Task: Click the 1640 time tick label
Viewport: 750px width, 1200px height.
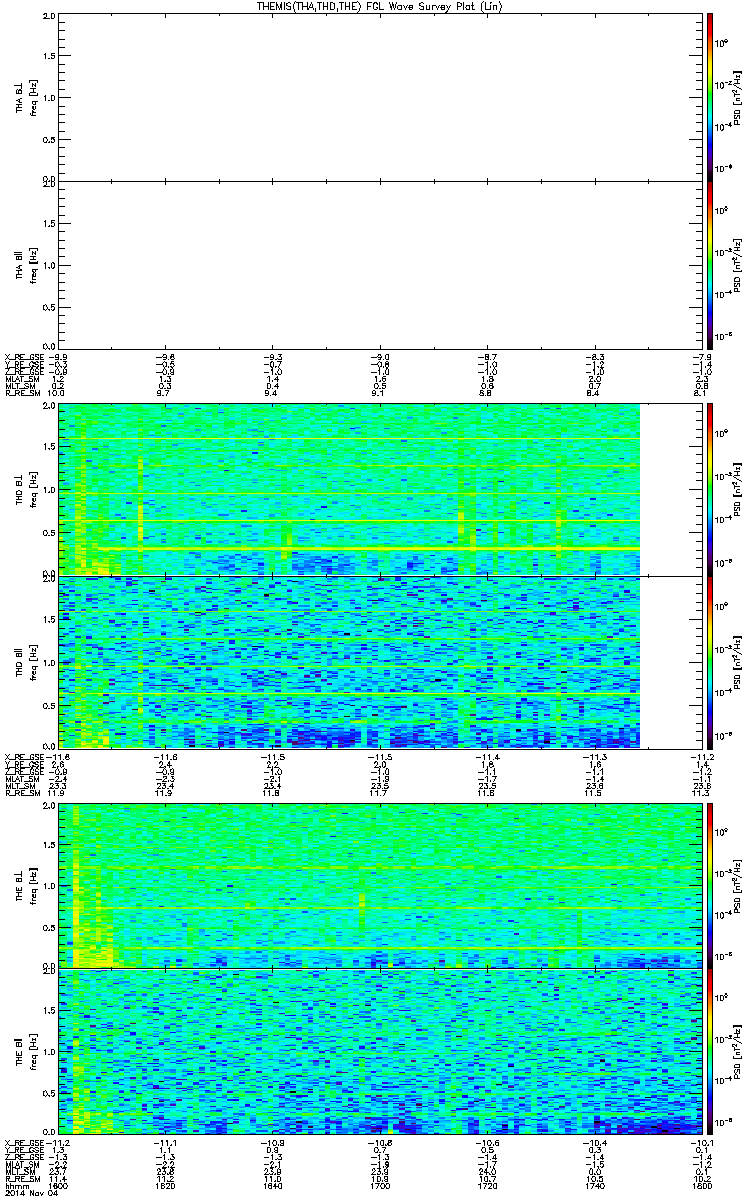Action: pos(272,1185)
